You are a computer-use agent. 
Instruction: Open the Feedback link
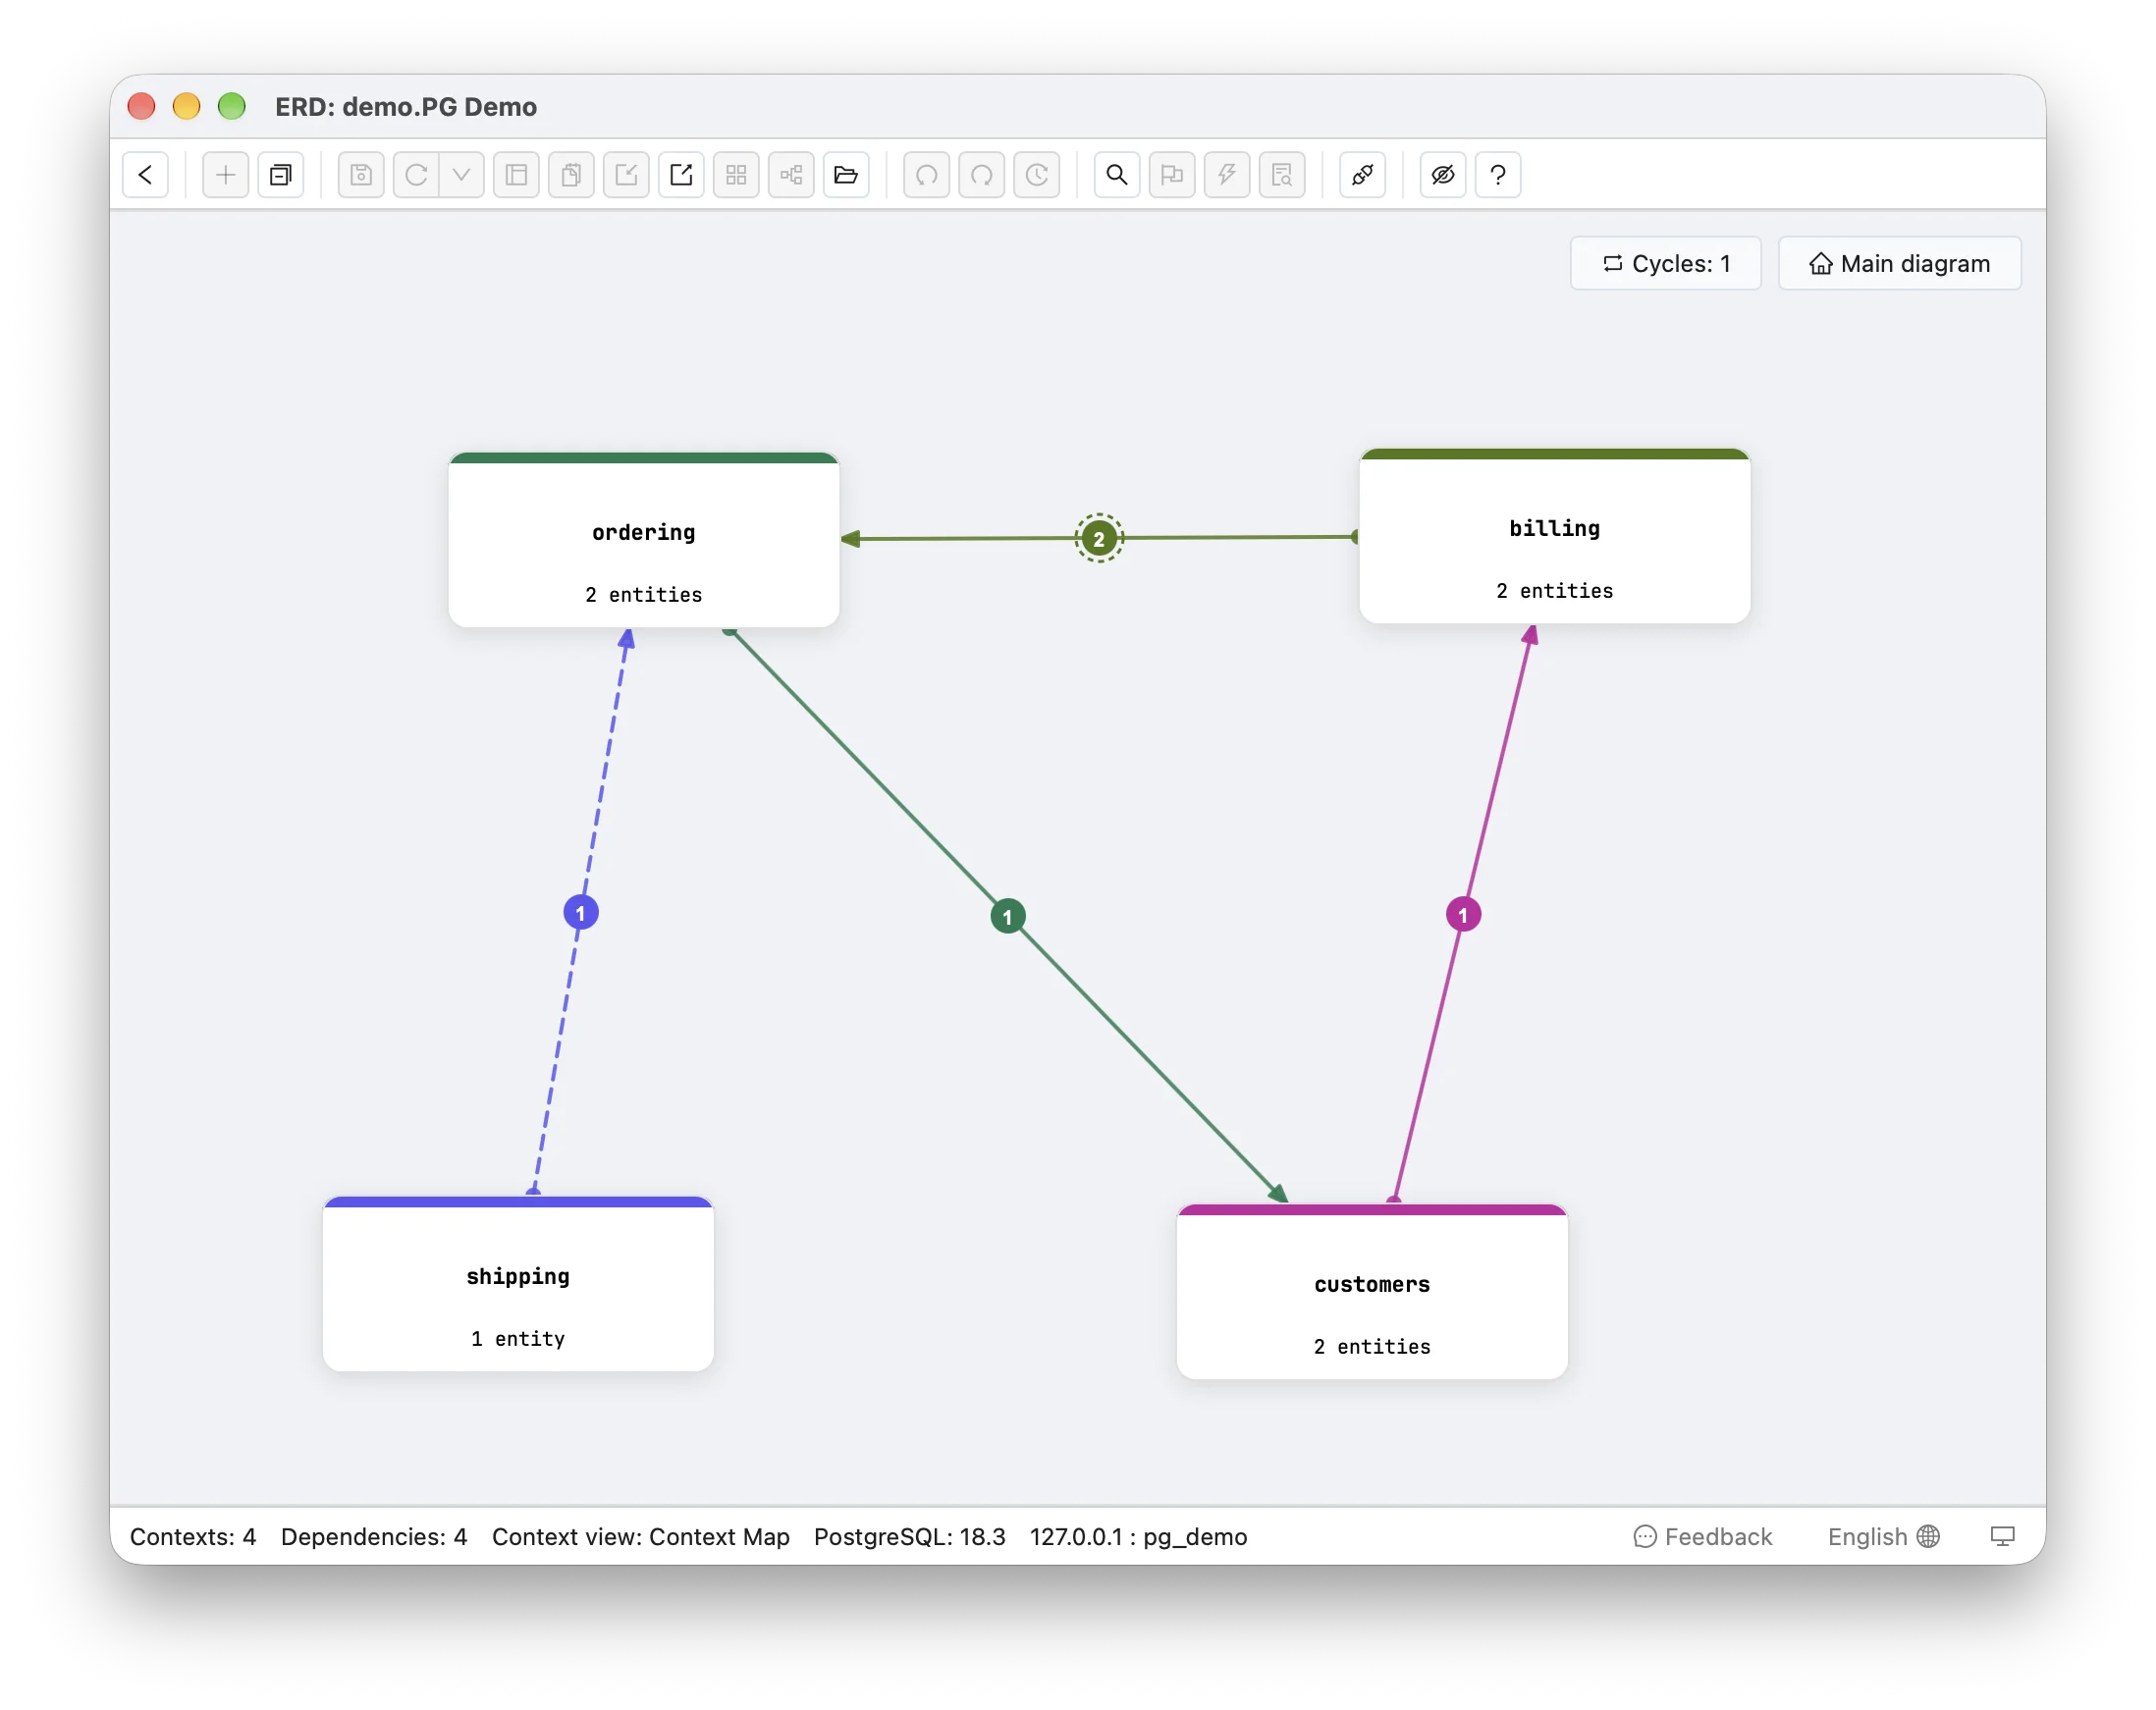(1703, 1536)
